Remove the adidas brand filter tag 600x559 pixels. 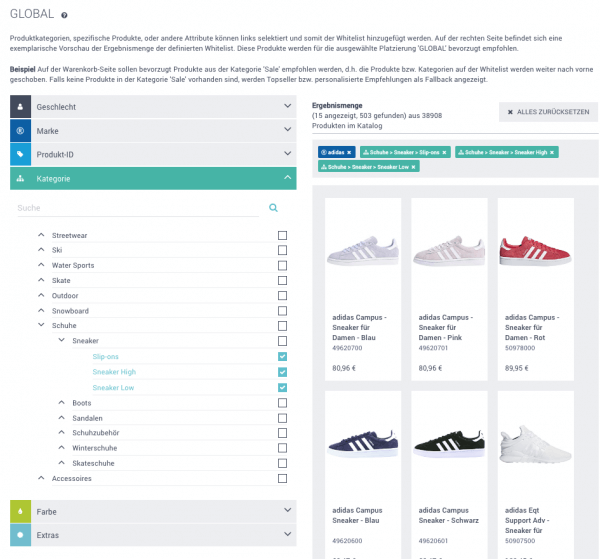[349, 152]
